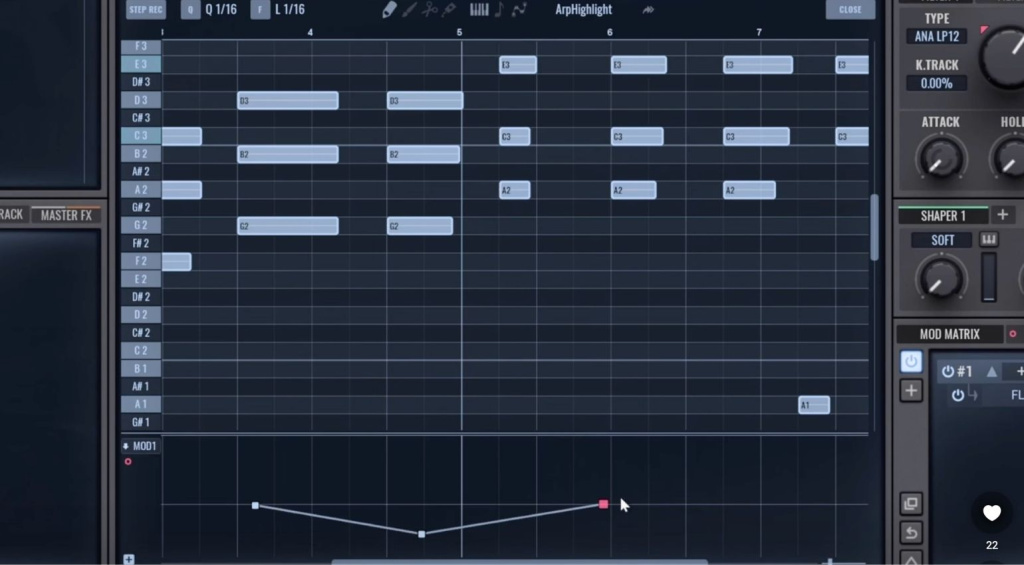Click the plus icon beside SHAPER 1
Image resolution: width=1024 pixels, height=565 pixels.
tap(1002, 214)
